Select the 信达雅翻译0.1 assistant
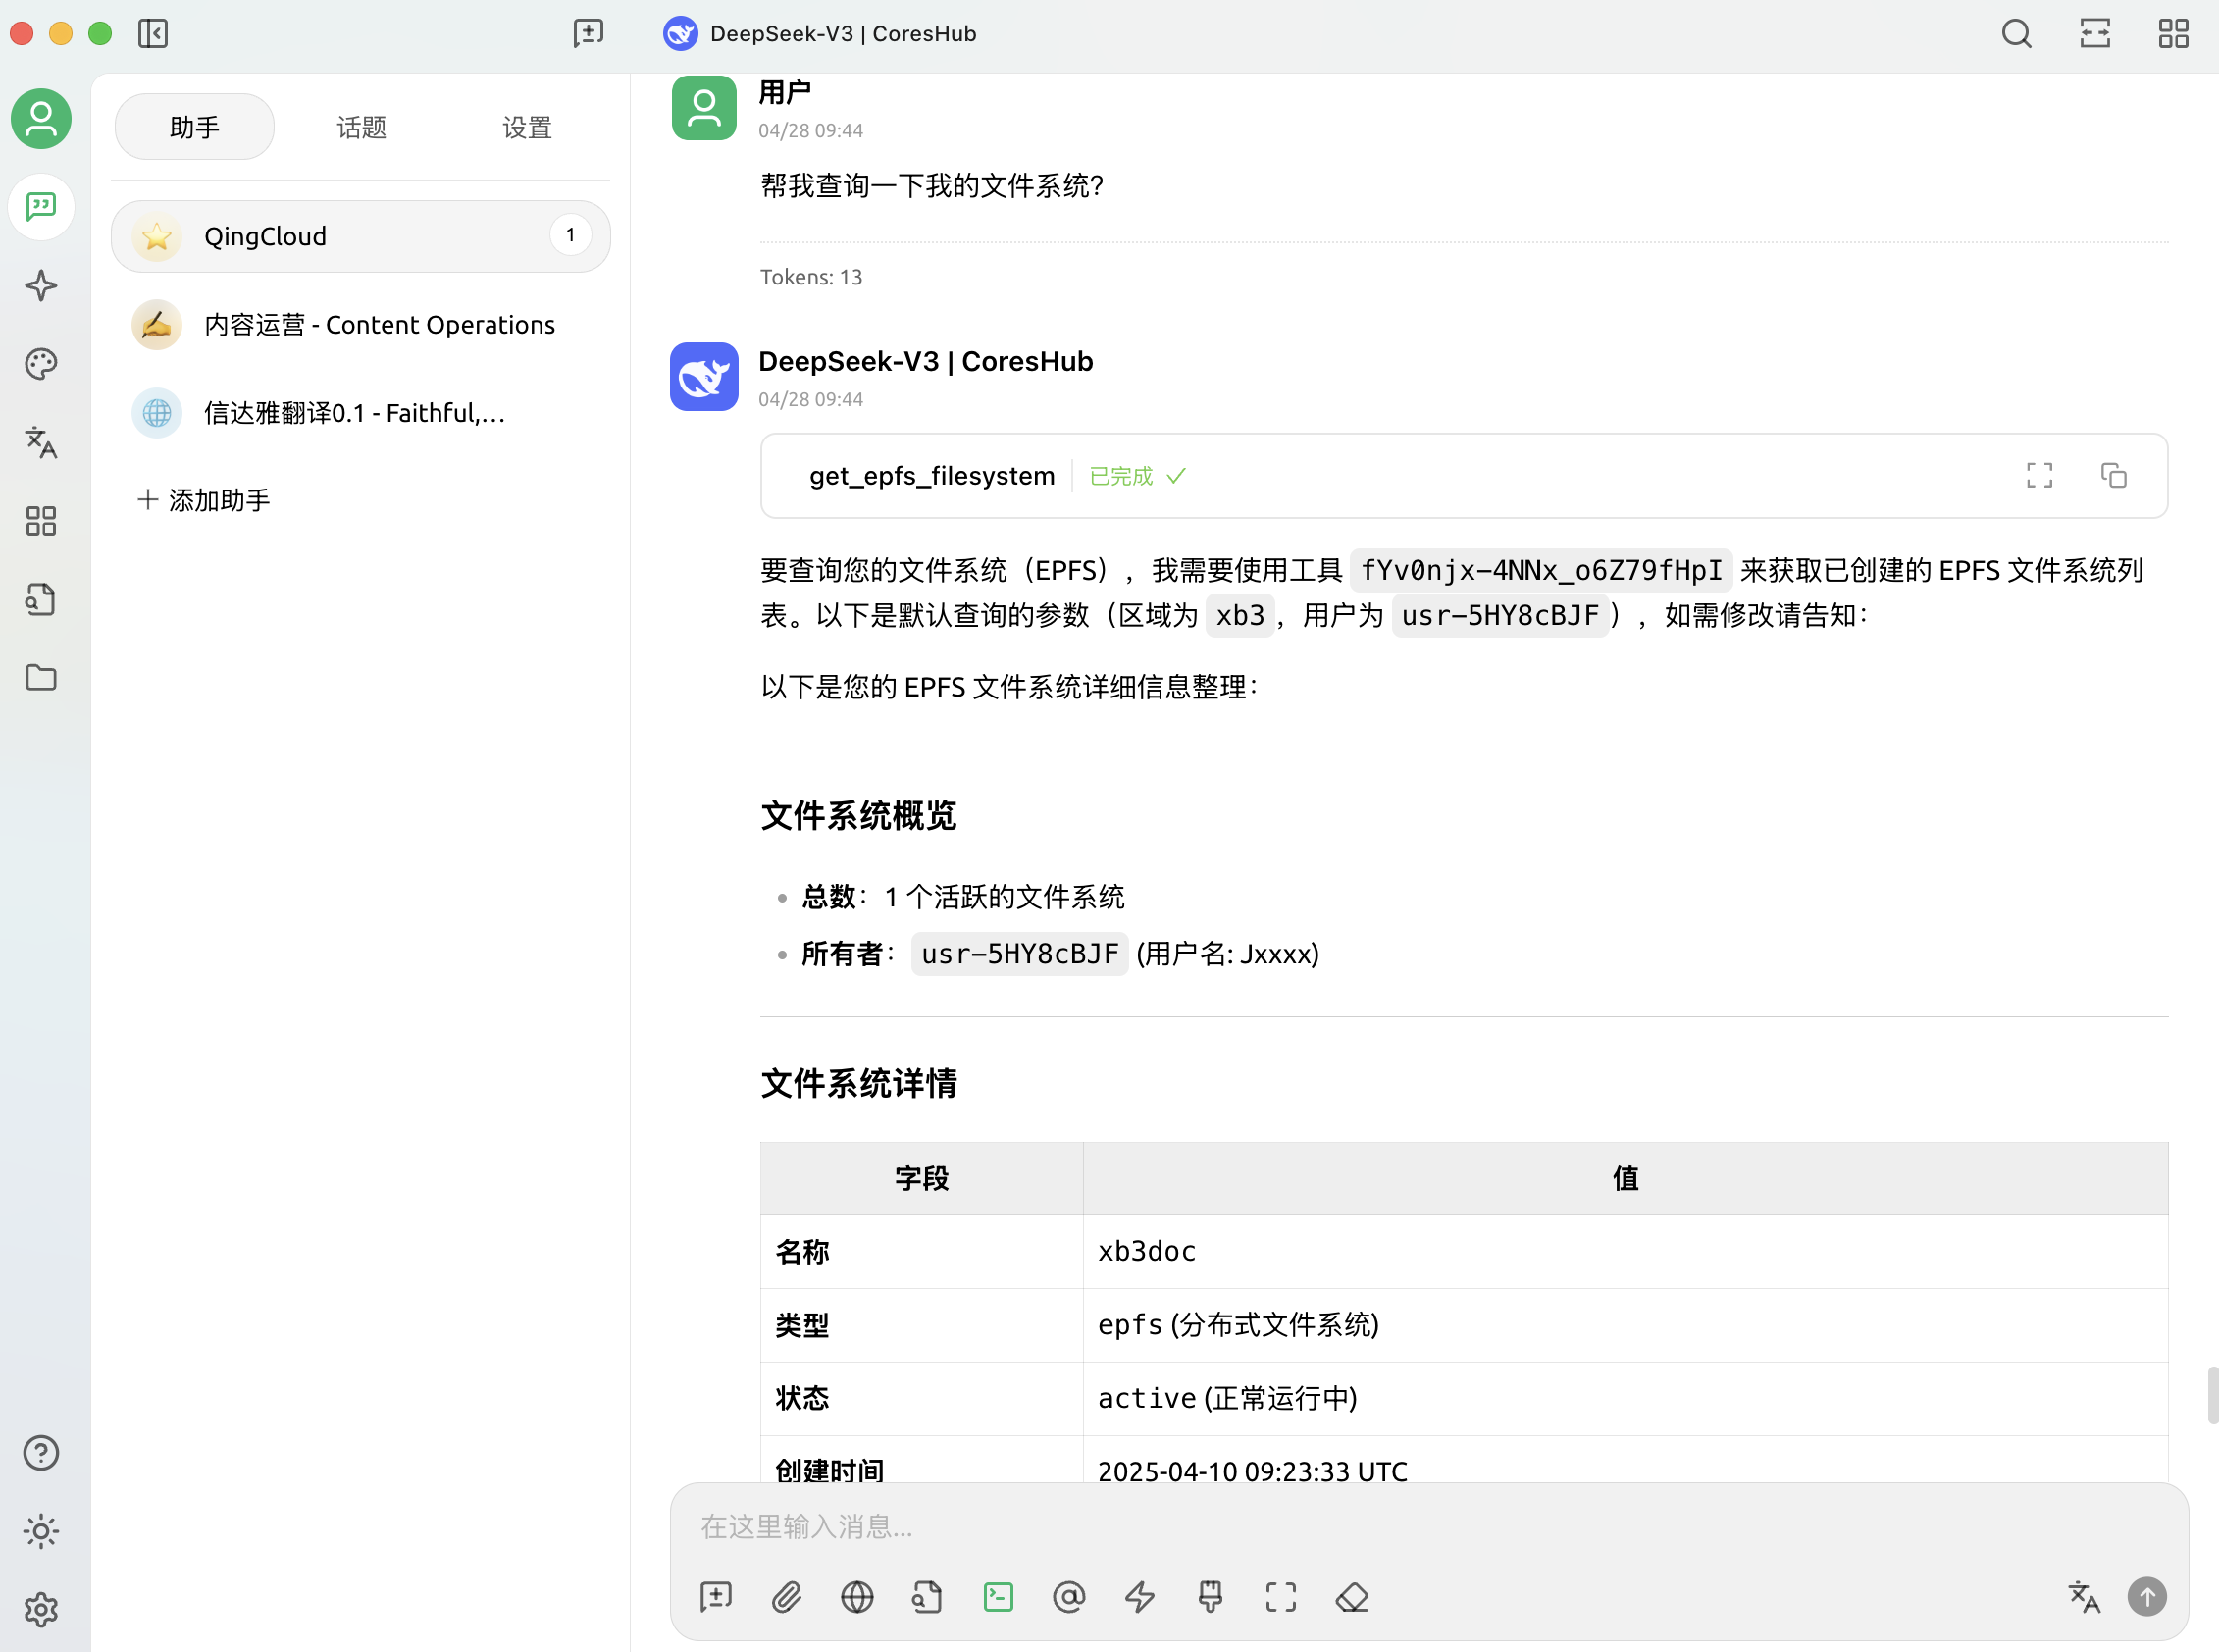Viewport: 2219px width, 1652px height. pyautogui.click(x=361, y=413)
